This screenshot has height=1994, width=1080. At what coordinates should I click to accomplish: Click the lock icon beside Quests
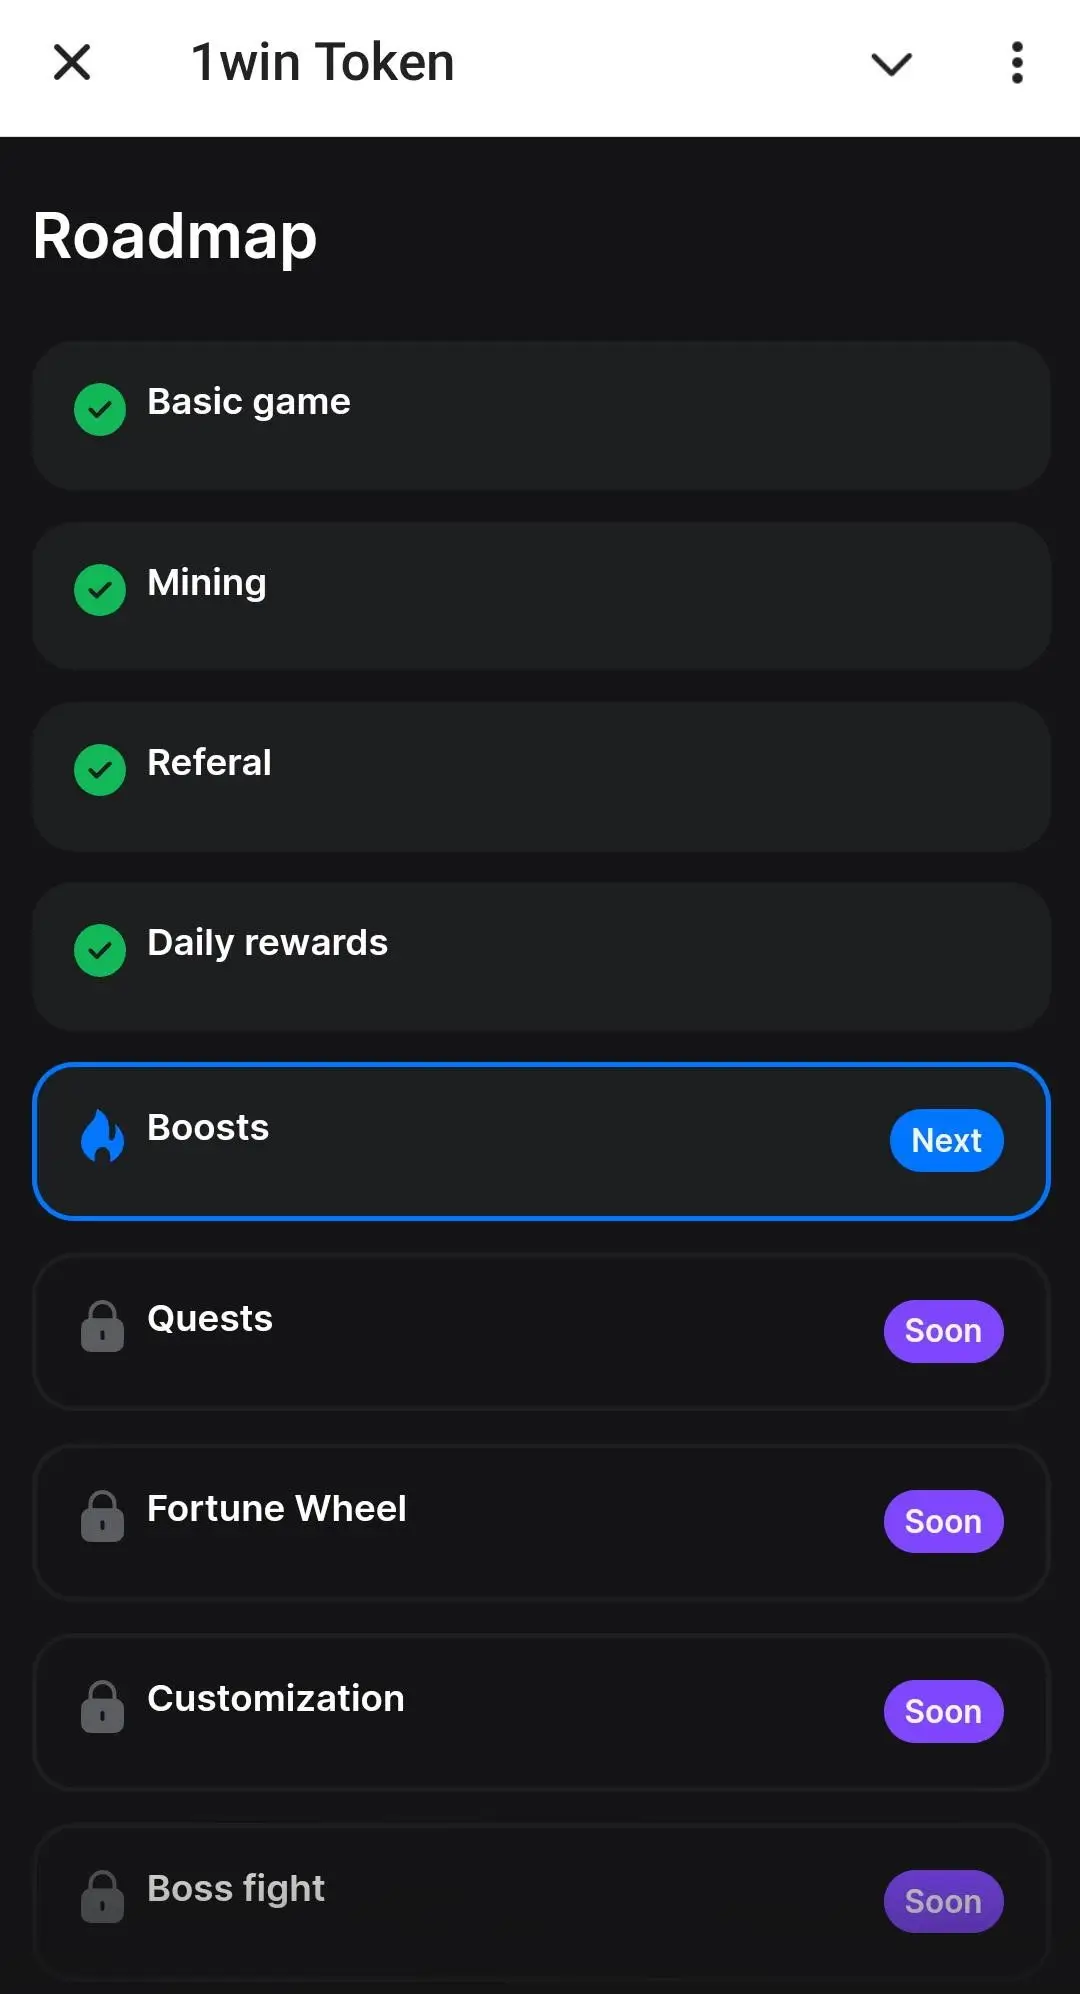pyautogui.click(x=102, y=1326)
